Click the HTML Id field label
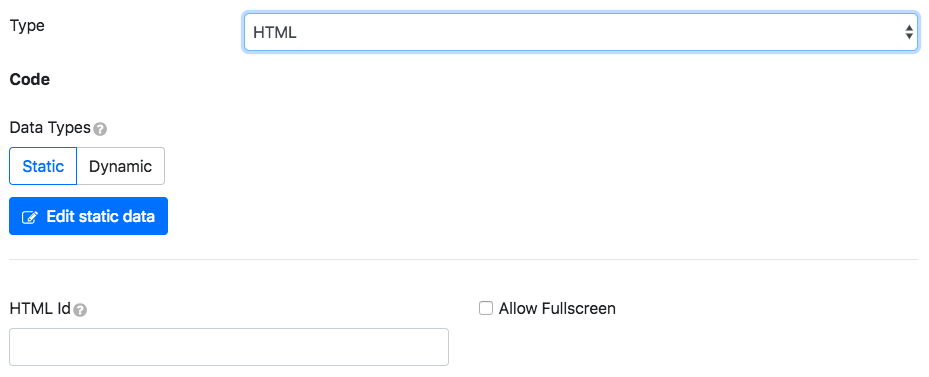Image resolution: width=929 pixels, height=377 pixels. tap(40, 308)
